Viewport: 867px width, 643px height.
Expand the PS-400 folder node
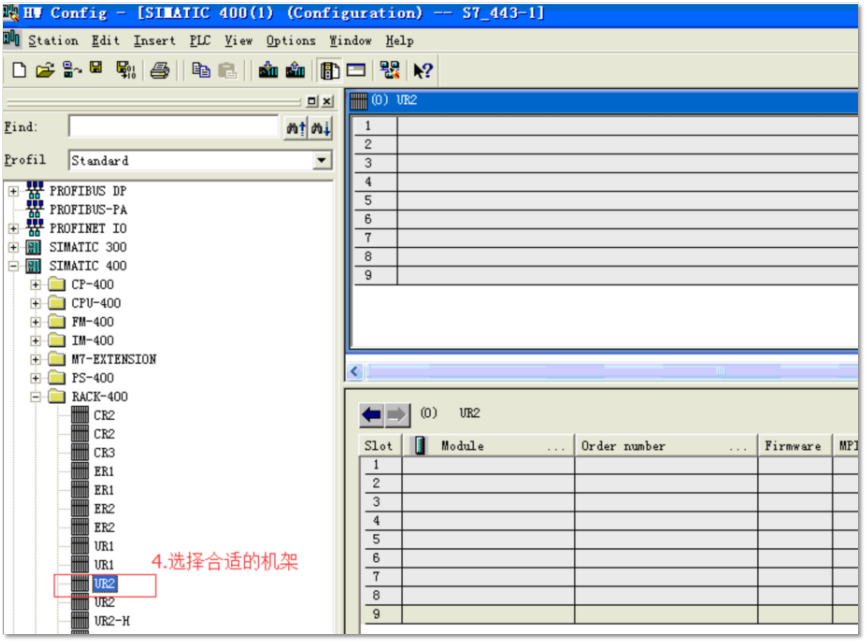35,379
